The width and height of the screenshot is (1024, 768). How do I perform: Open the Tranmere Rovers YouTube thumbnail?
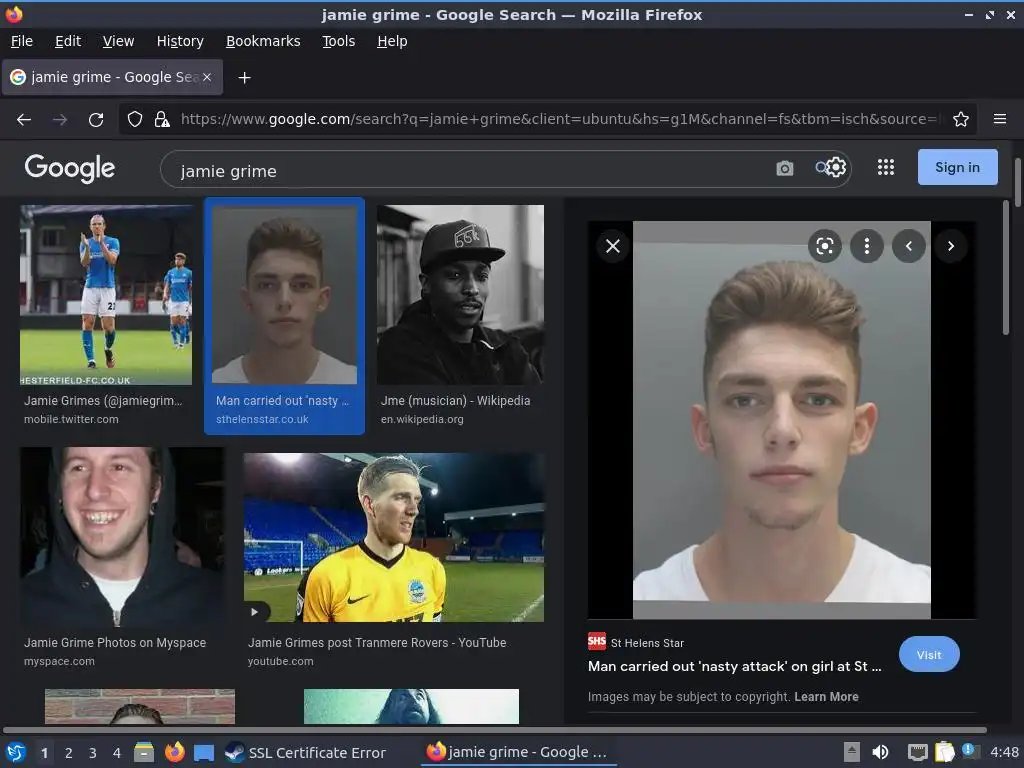[x=394, y=537]
